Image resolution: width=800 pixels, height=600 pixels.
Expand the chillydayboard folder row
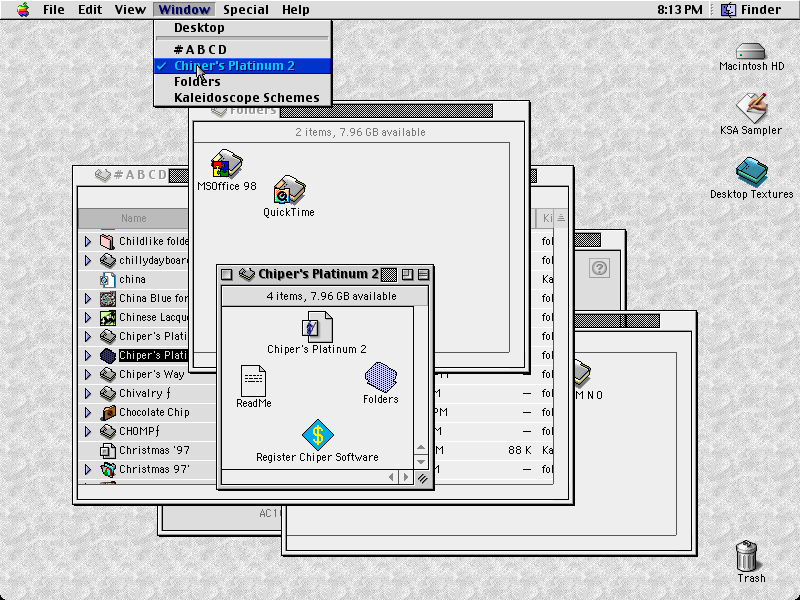point(88,260)
